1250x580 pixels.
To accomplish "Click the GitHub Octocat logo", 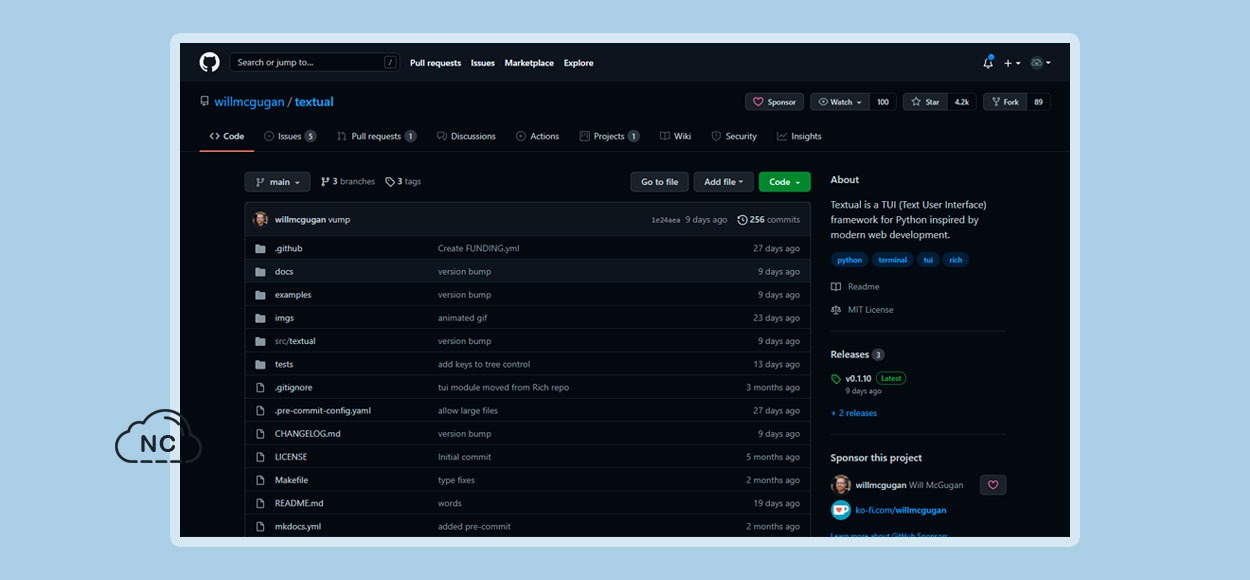I will tap(209, 62).
